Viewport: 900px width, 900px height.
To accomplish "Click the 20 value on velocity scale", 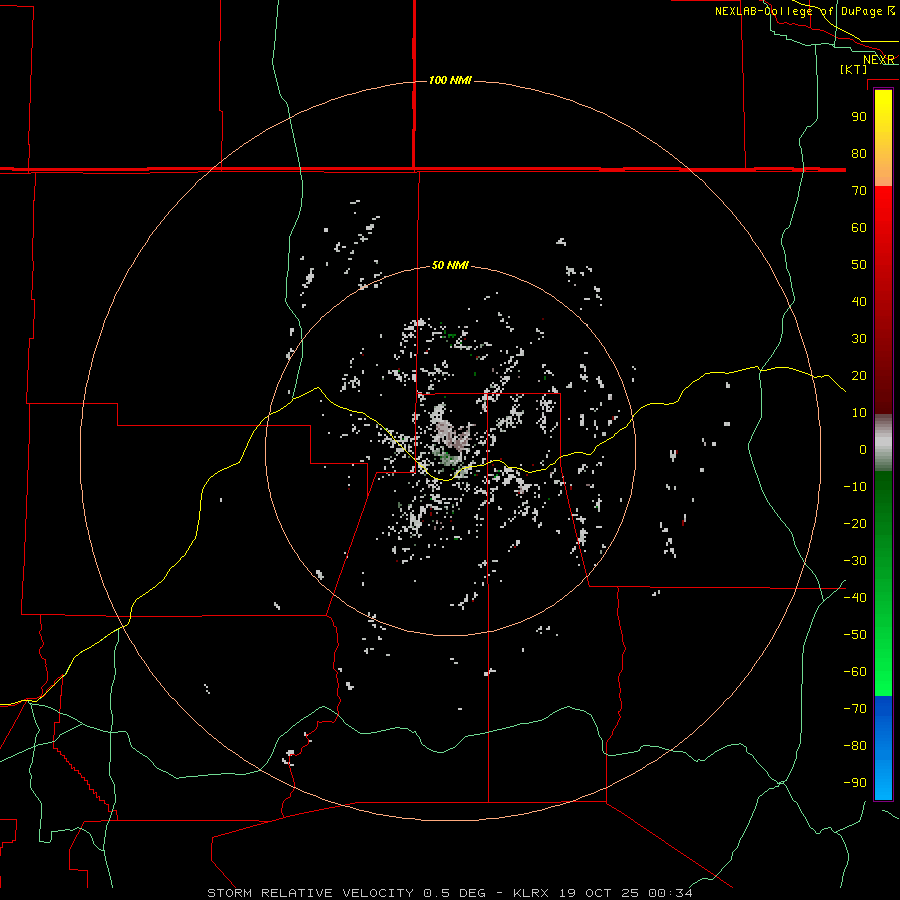I will coord(859,376).
